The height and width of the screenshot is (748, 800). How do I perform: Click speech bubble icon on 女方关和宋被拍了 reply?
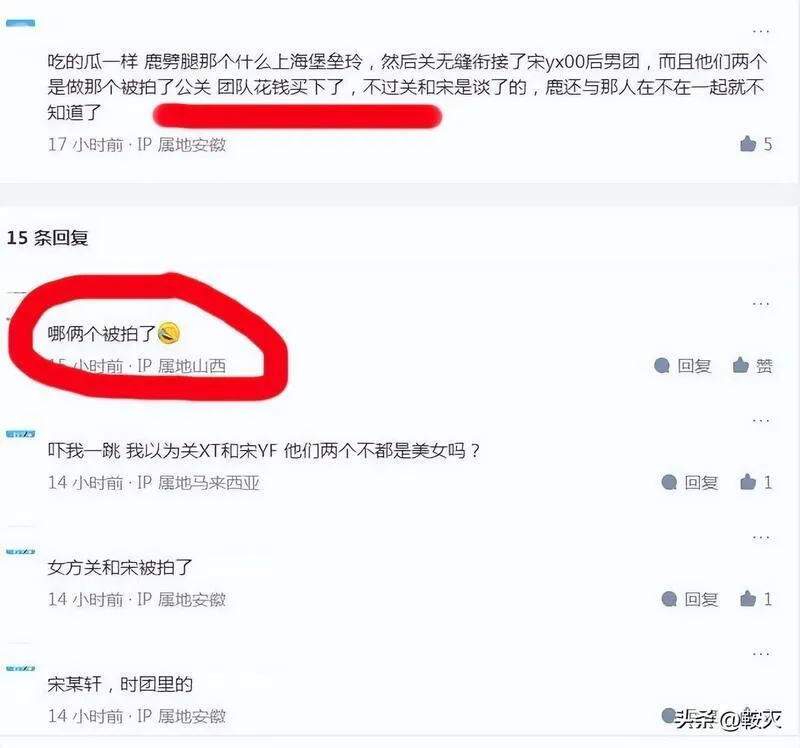pyautogui.click(x=669, y=599)
